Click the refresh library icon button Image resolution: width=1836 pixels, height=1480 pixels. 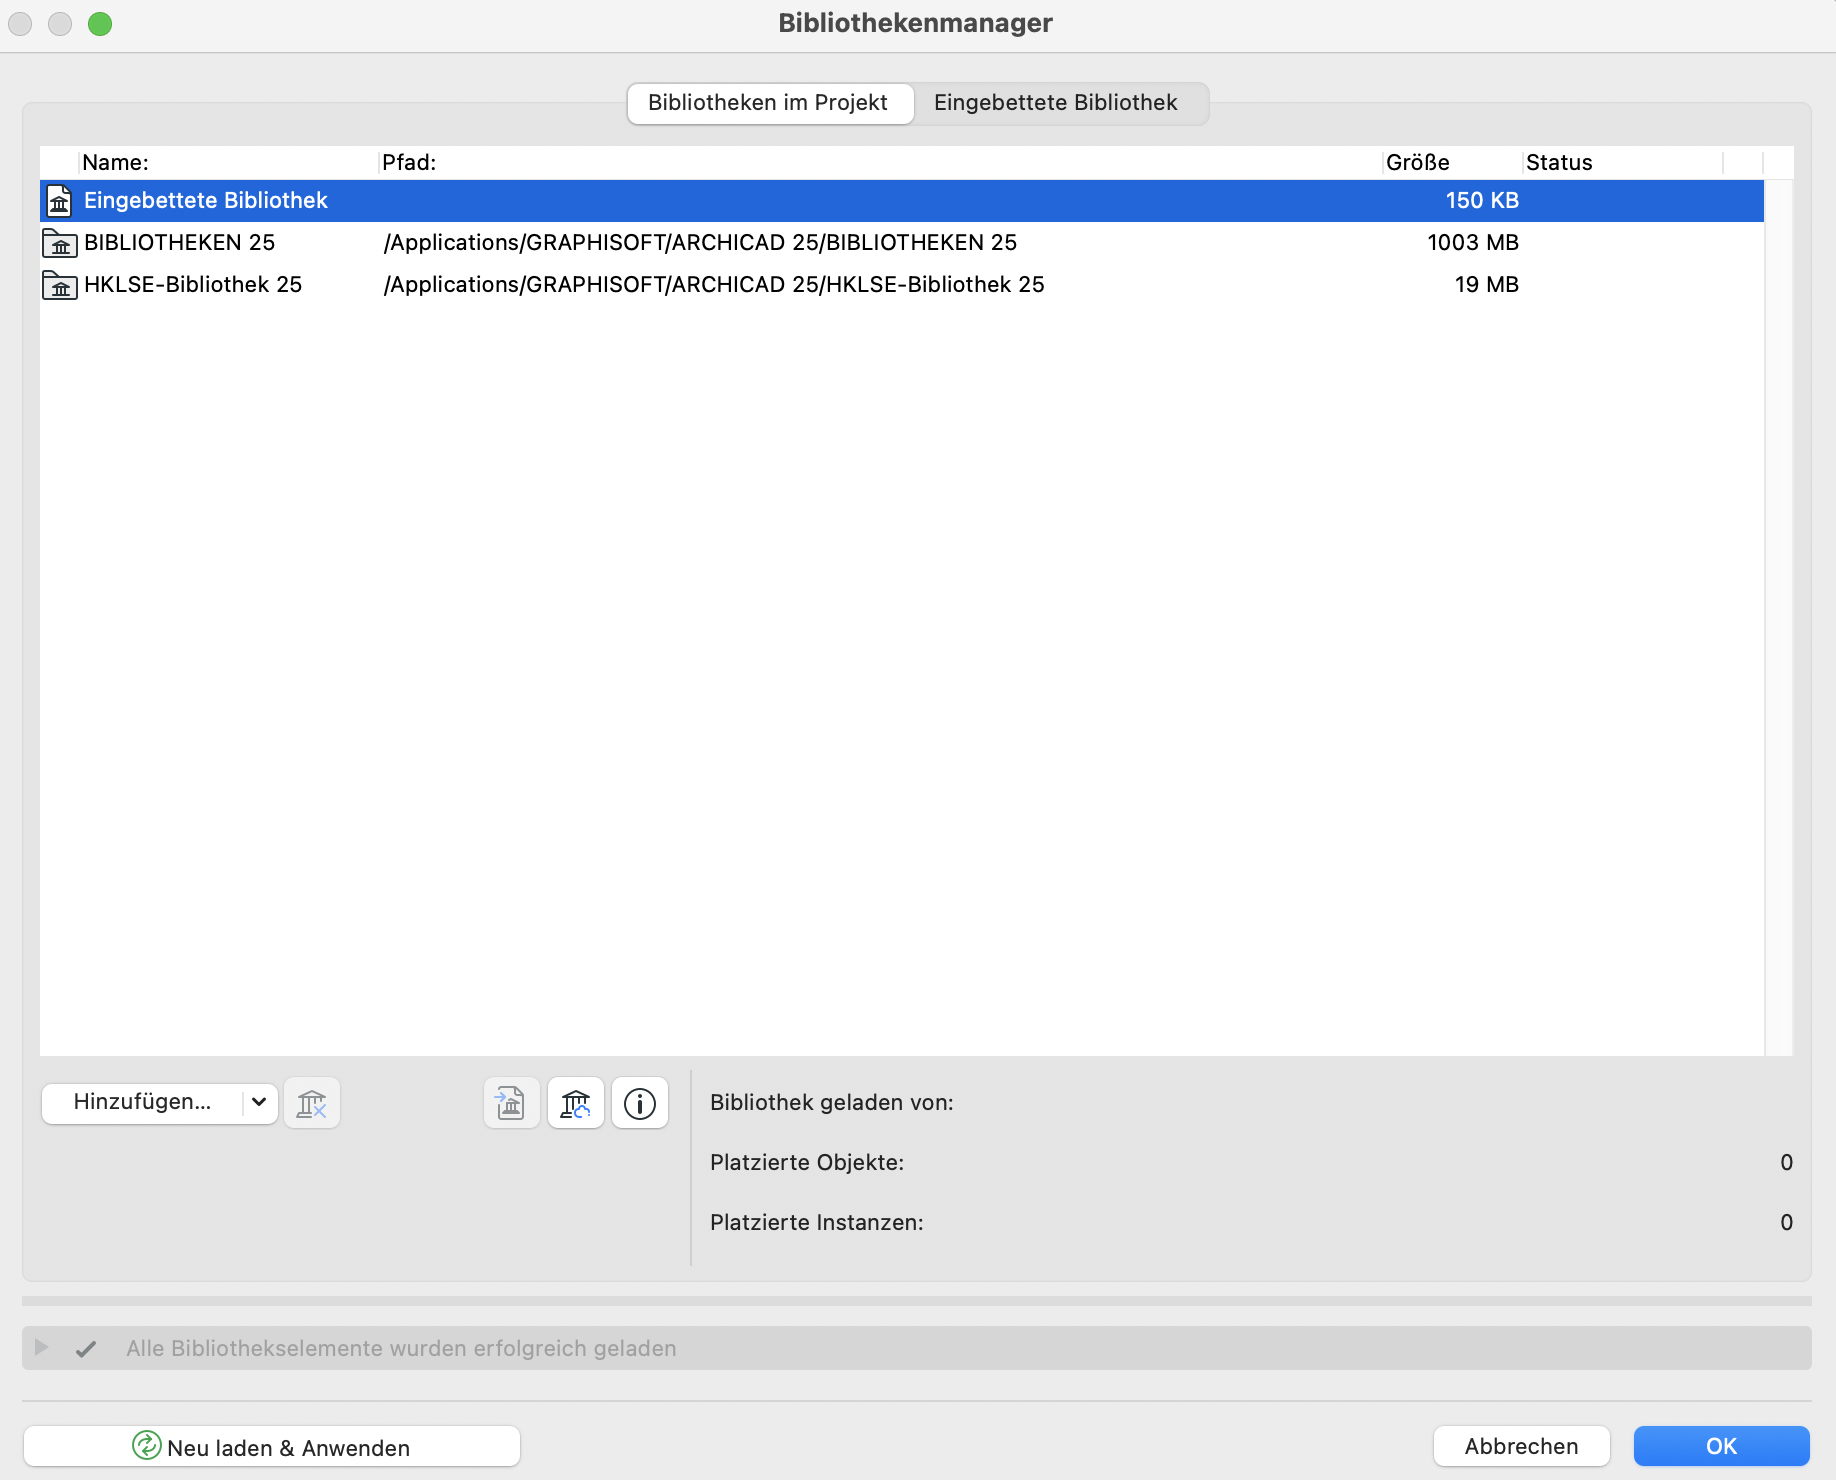(576, 1103)
